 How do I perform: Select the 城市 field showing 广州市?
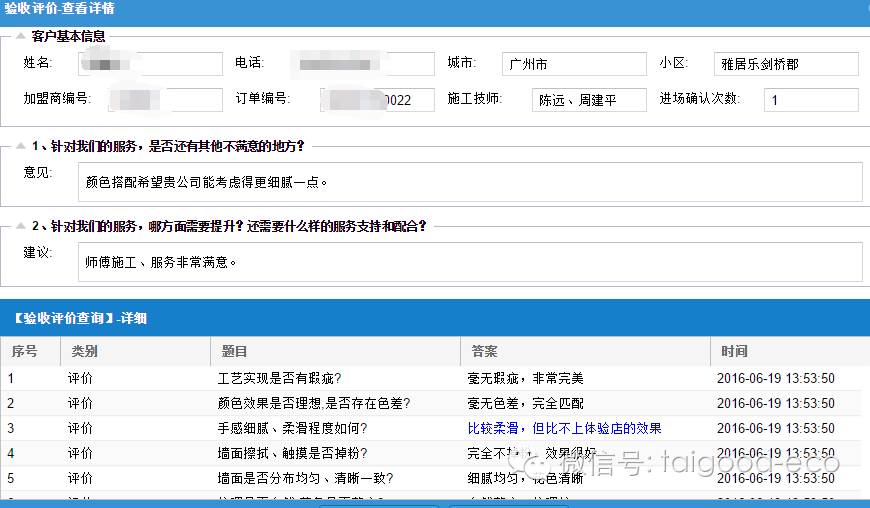point(573,64)
